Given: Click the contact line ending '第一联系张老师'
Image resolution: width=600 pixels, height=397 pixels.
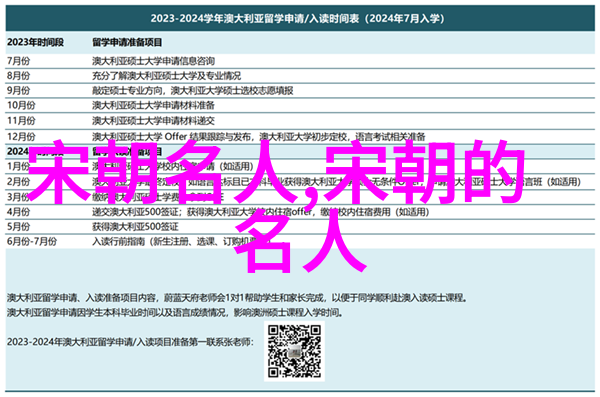Looking at the screenshot, I should [130, 341].
